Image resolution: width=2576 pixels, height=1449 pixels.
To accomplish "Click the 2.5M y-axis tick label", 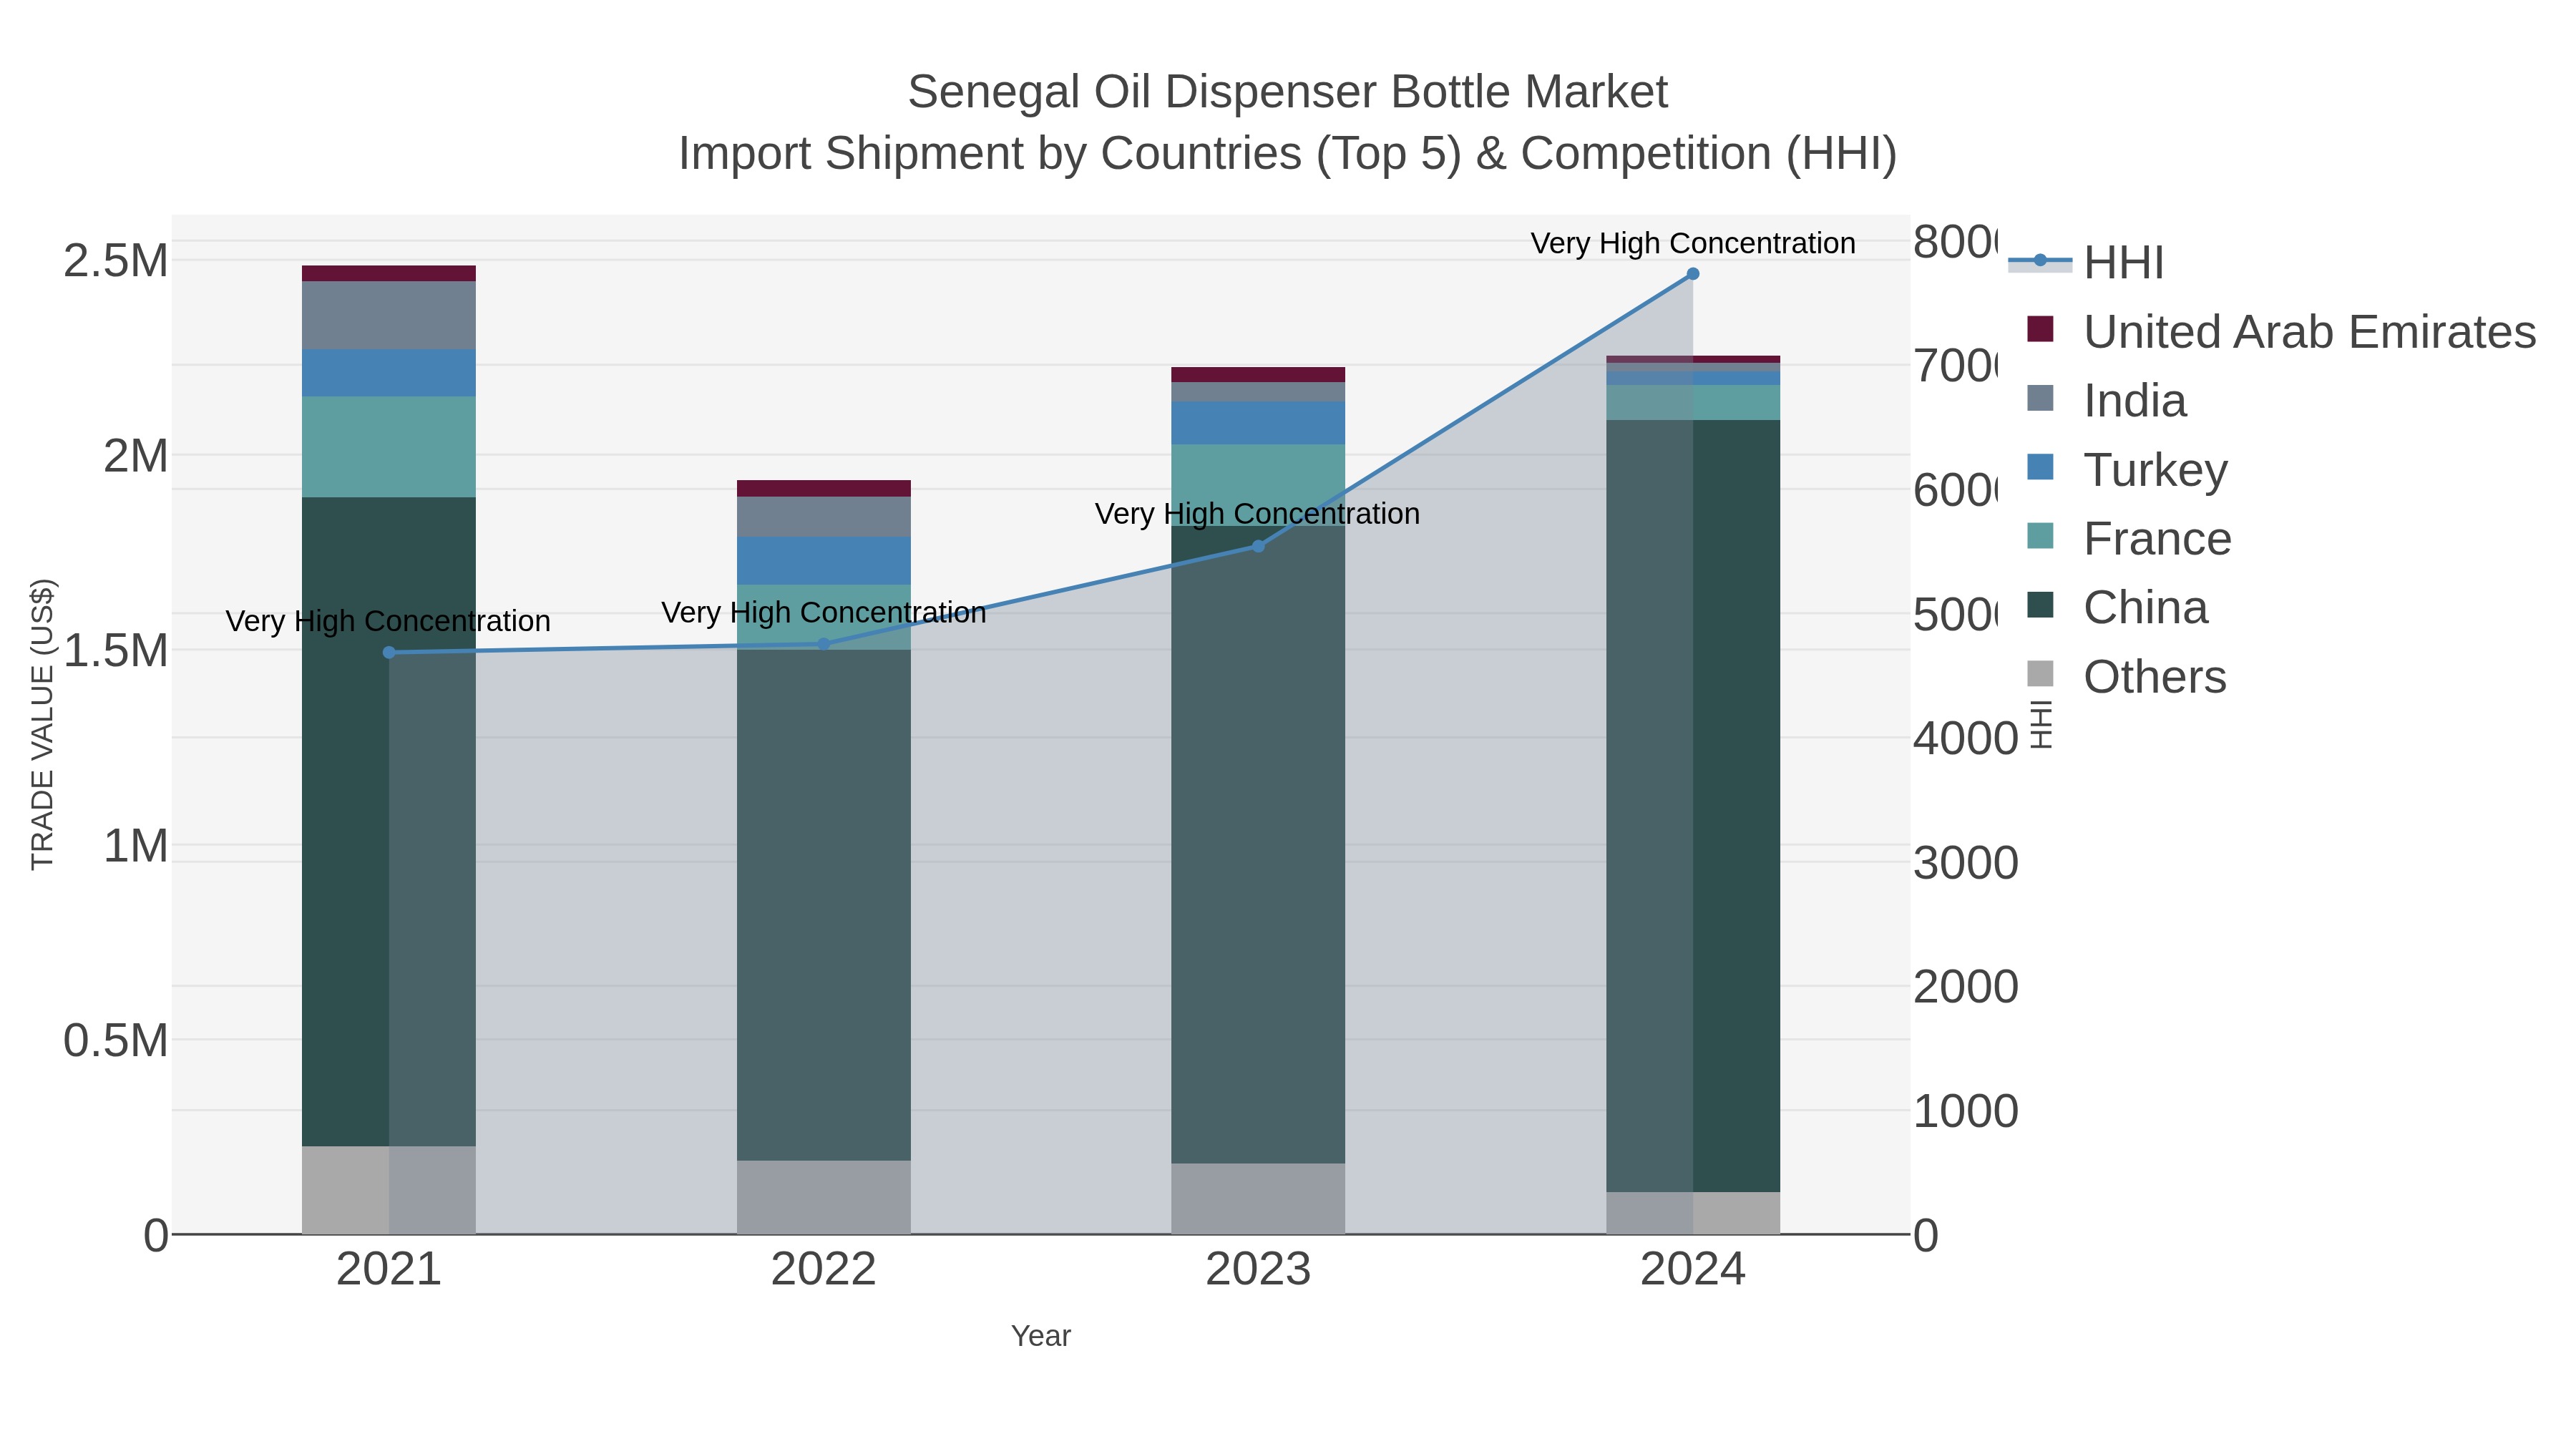I will point(116,261).
